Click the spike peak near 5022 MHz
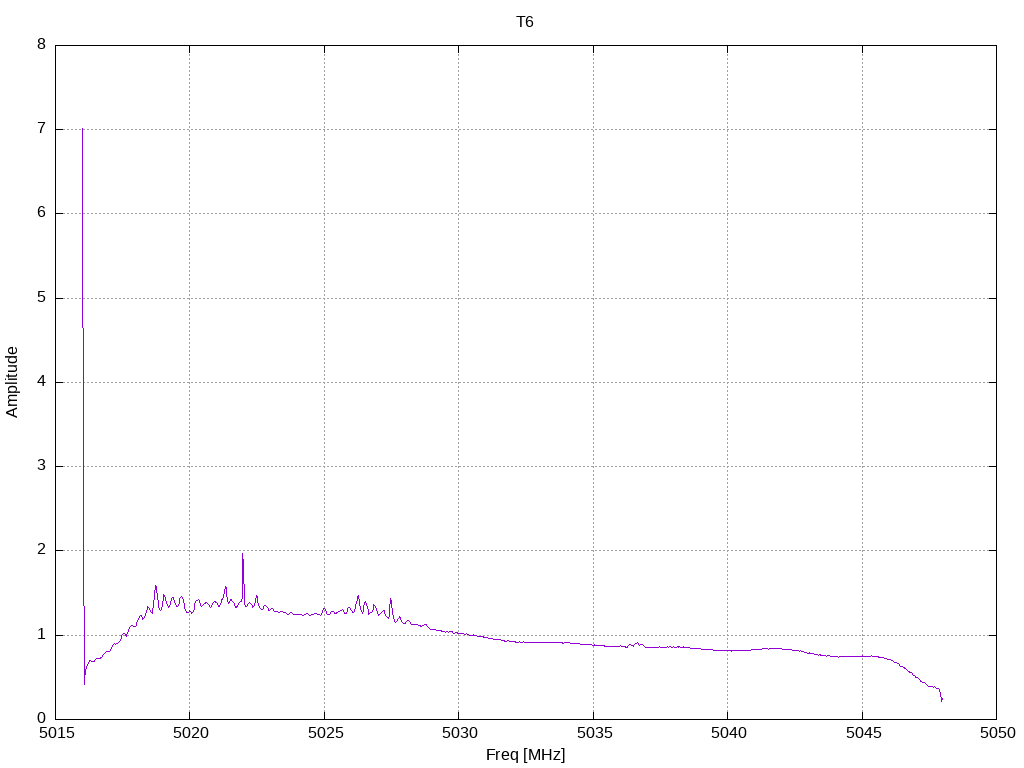This screenshot has width=1024, height=768. click(242, 554)
